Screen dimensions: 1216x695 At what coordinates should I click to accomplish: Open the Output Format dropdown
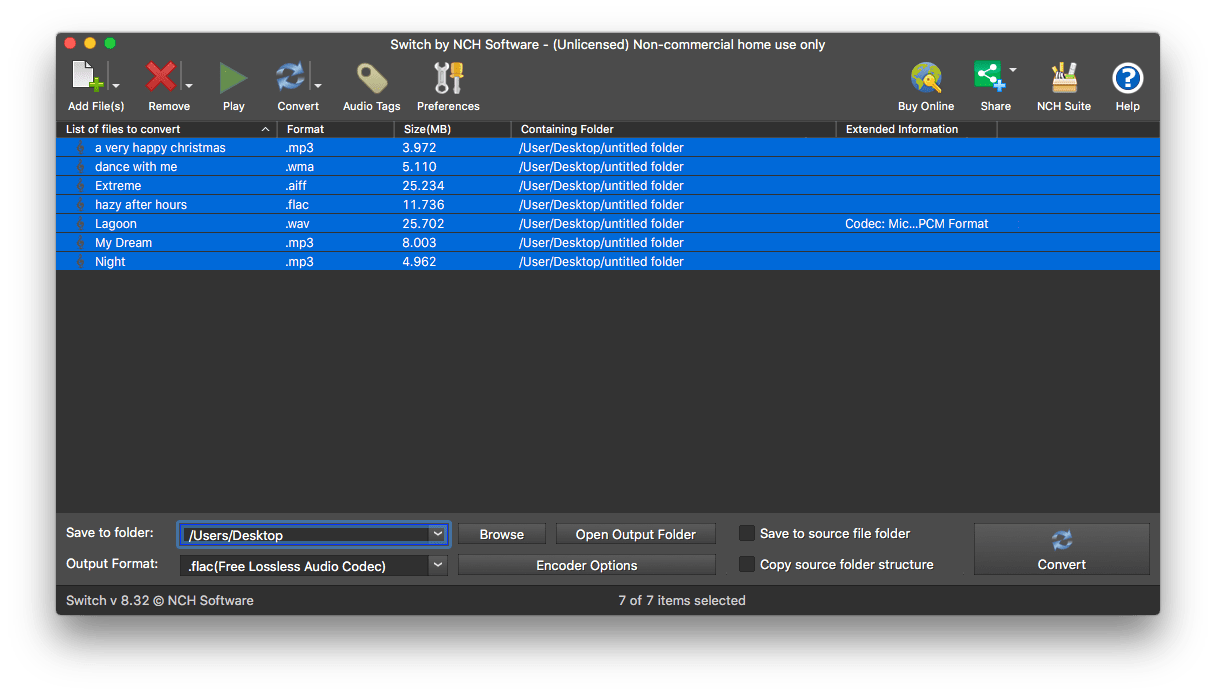pos(437,565)
